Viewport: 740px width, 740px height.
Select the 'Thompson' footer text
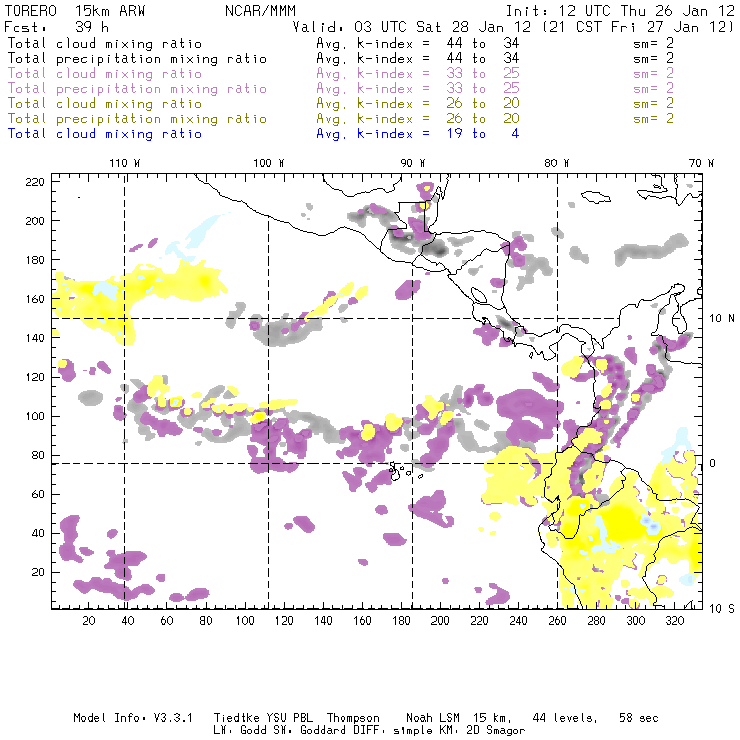[x=353, y=718]
